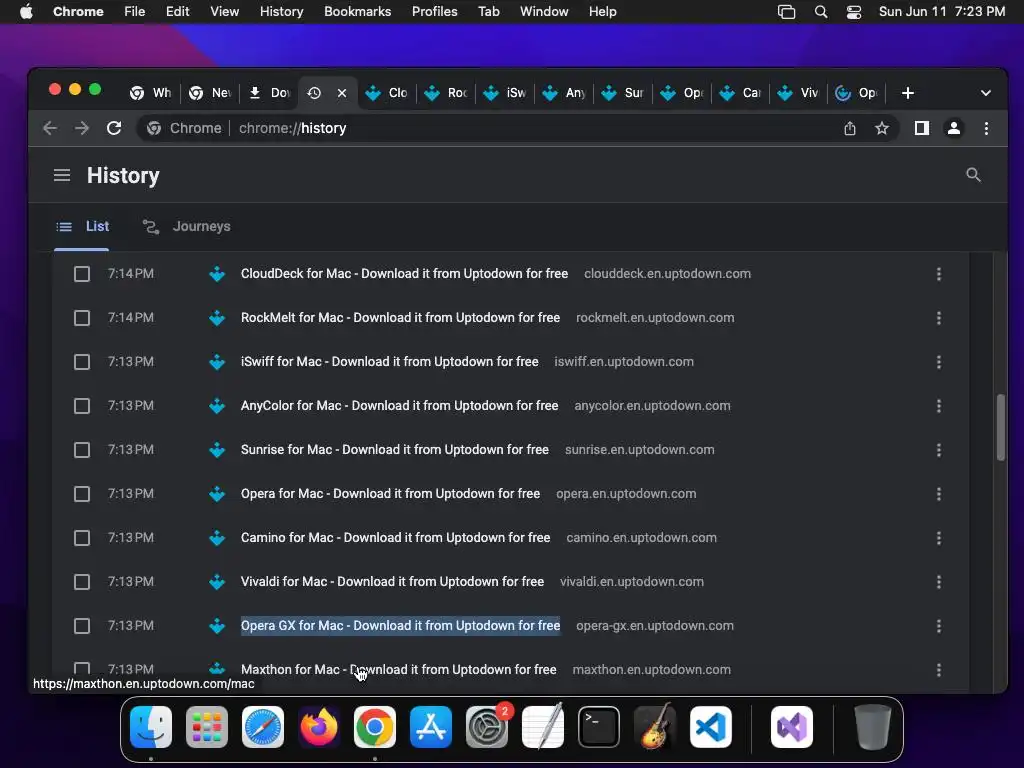
Task: Launch Safari from the Dock
Action: [x=263, y=727]
